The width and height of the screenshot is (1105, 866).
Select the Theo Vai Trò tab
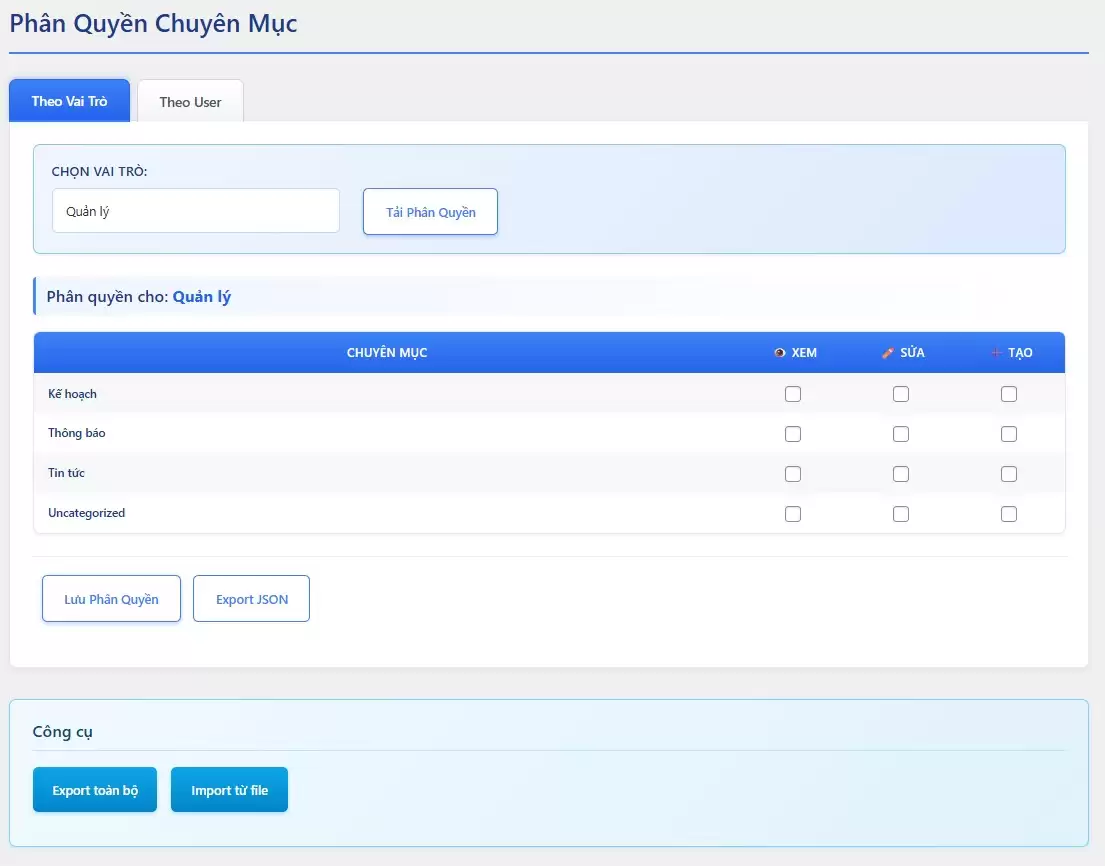(69, 101)
